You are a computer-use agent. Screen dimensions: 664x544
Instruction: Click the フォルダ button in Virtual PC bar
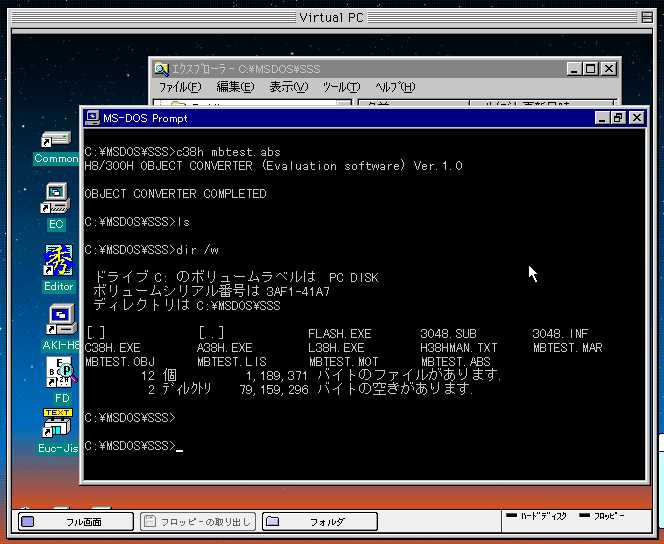click(x=320, y=522)
